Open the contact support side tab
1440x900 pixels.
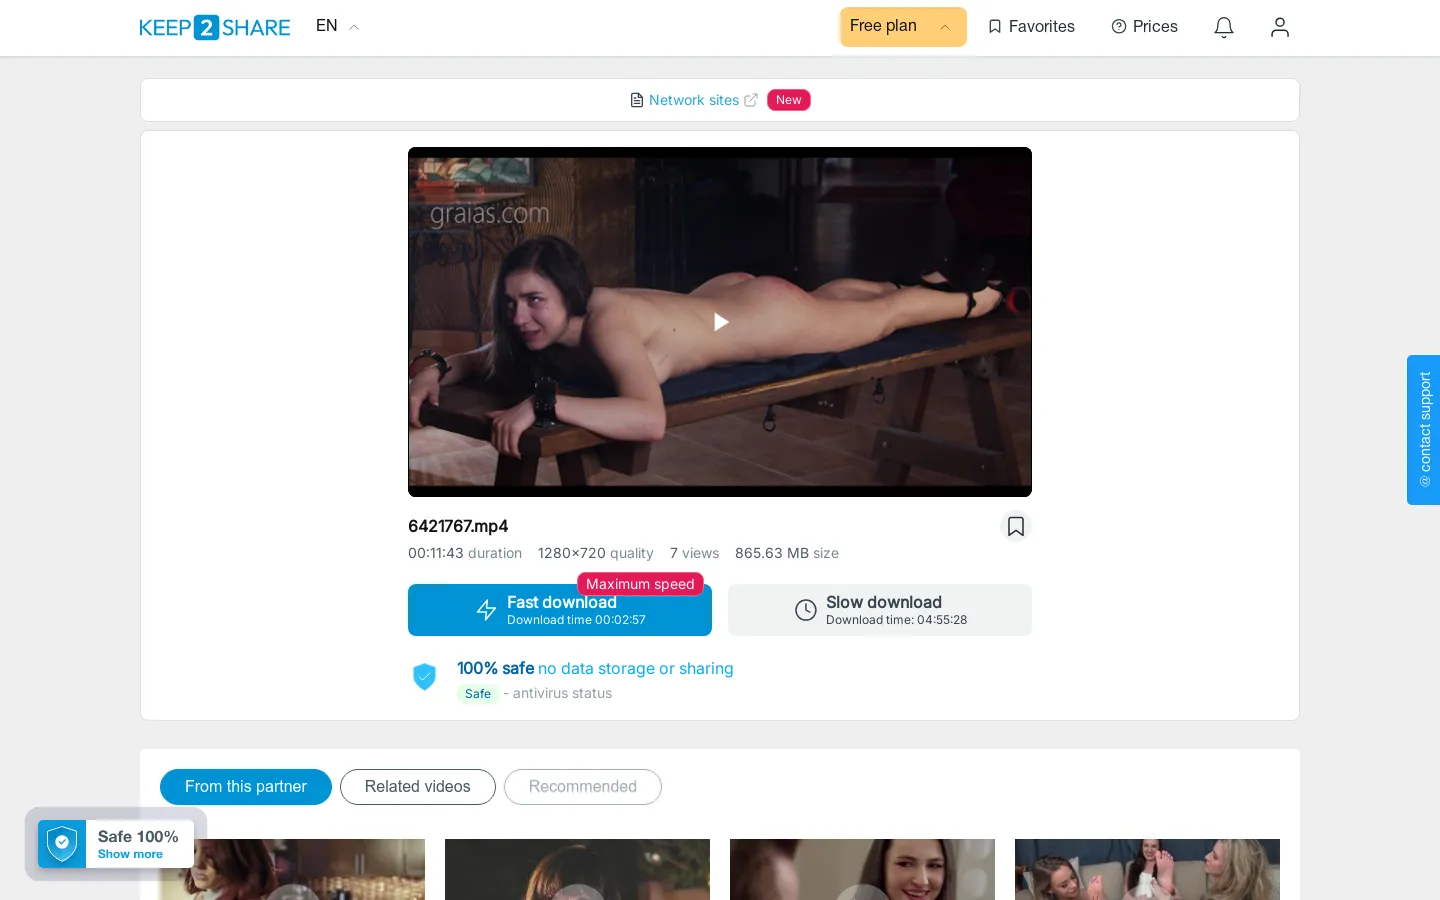[x=1424, y=430]
